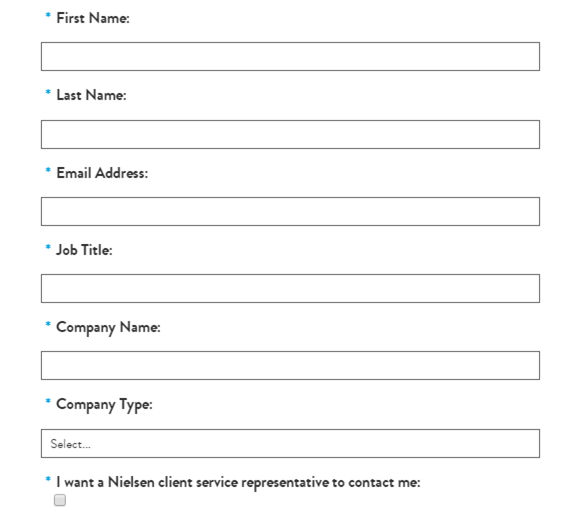
Task: Click the Nielsen client service representative label
Action: [x=238, y=483]
